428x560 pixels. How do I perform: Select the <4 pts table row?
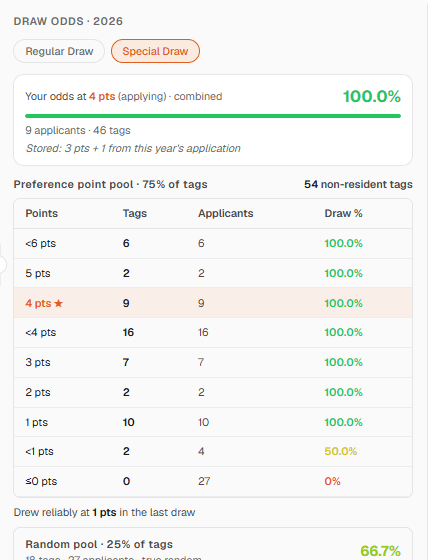click(213, 332)
